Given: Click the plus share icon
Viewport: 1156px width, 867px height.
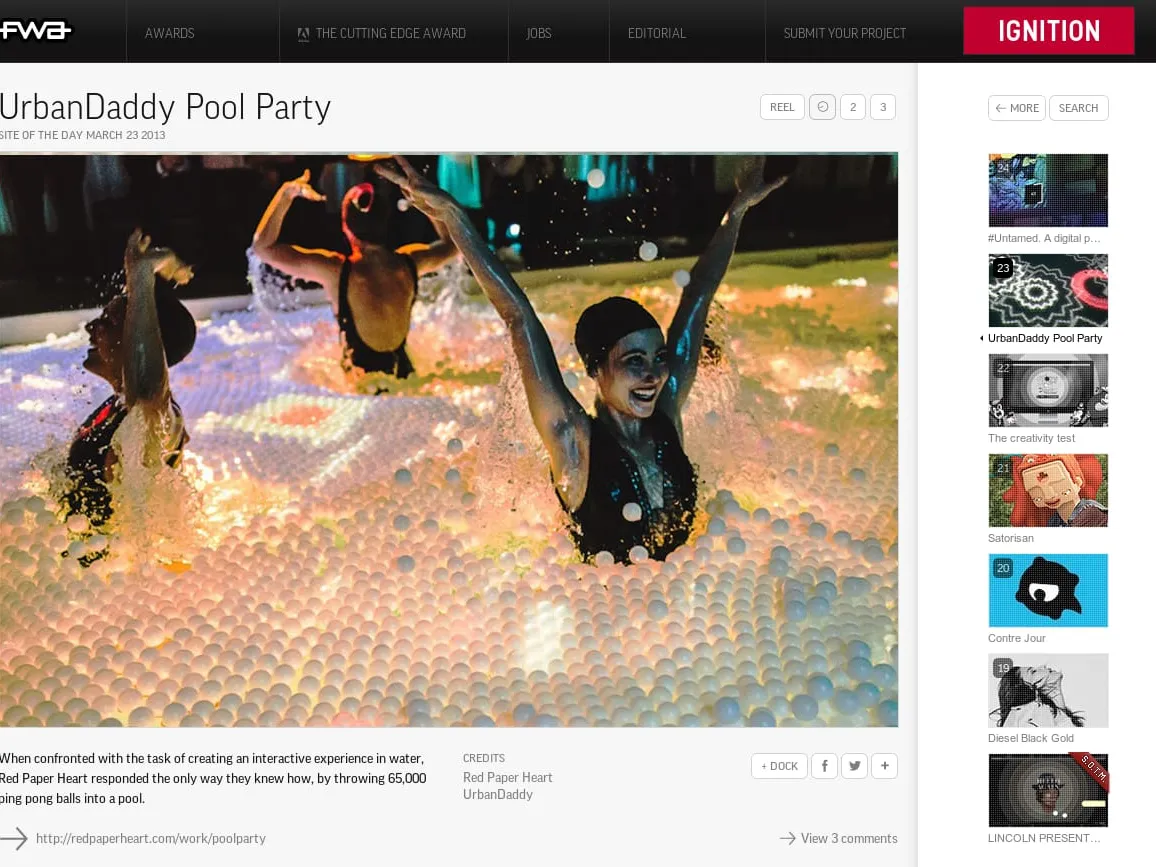Looking at the screenshot, I should pyautogui.click(x=885, y=766).
